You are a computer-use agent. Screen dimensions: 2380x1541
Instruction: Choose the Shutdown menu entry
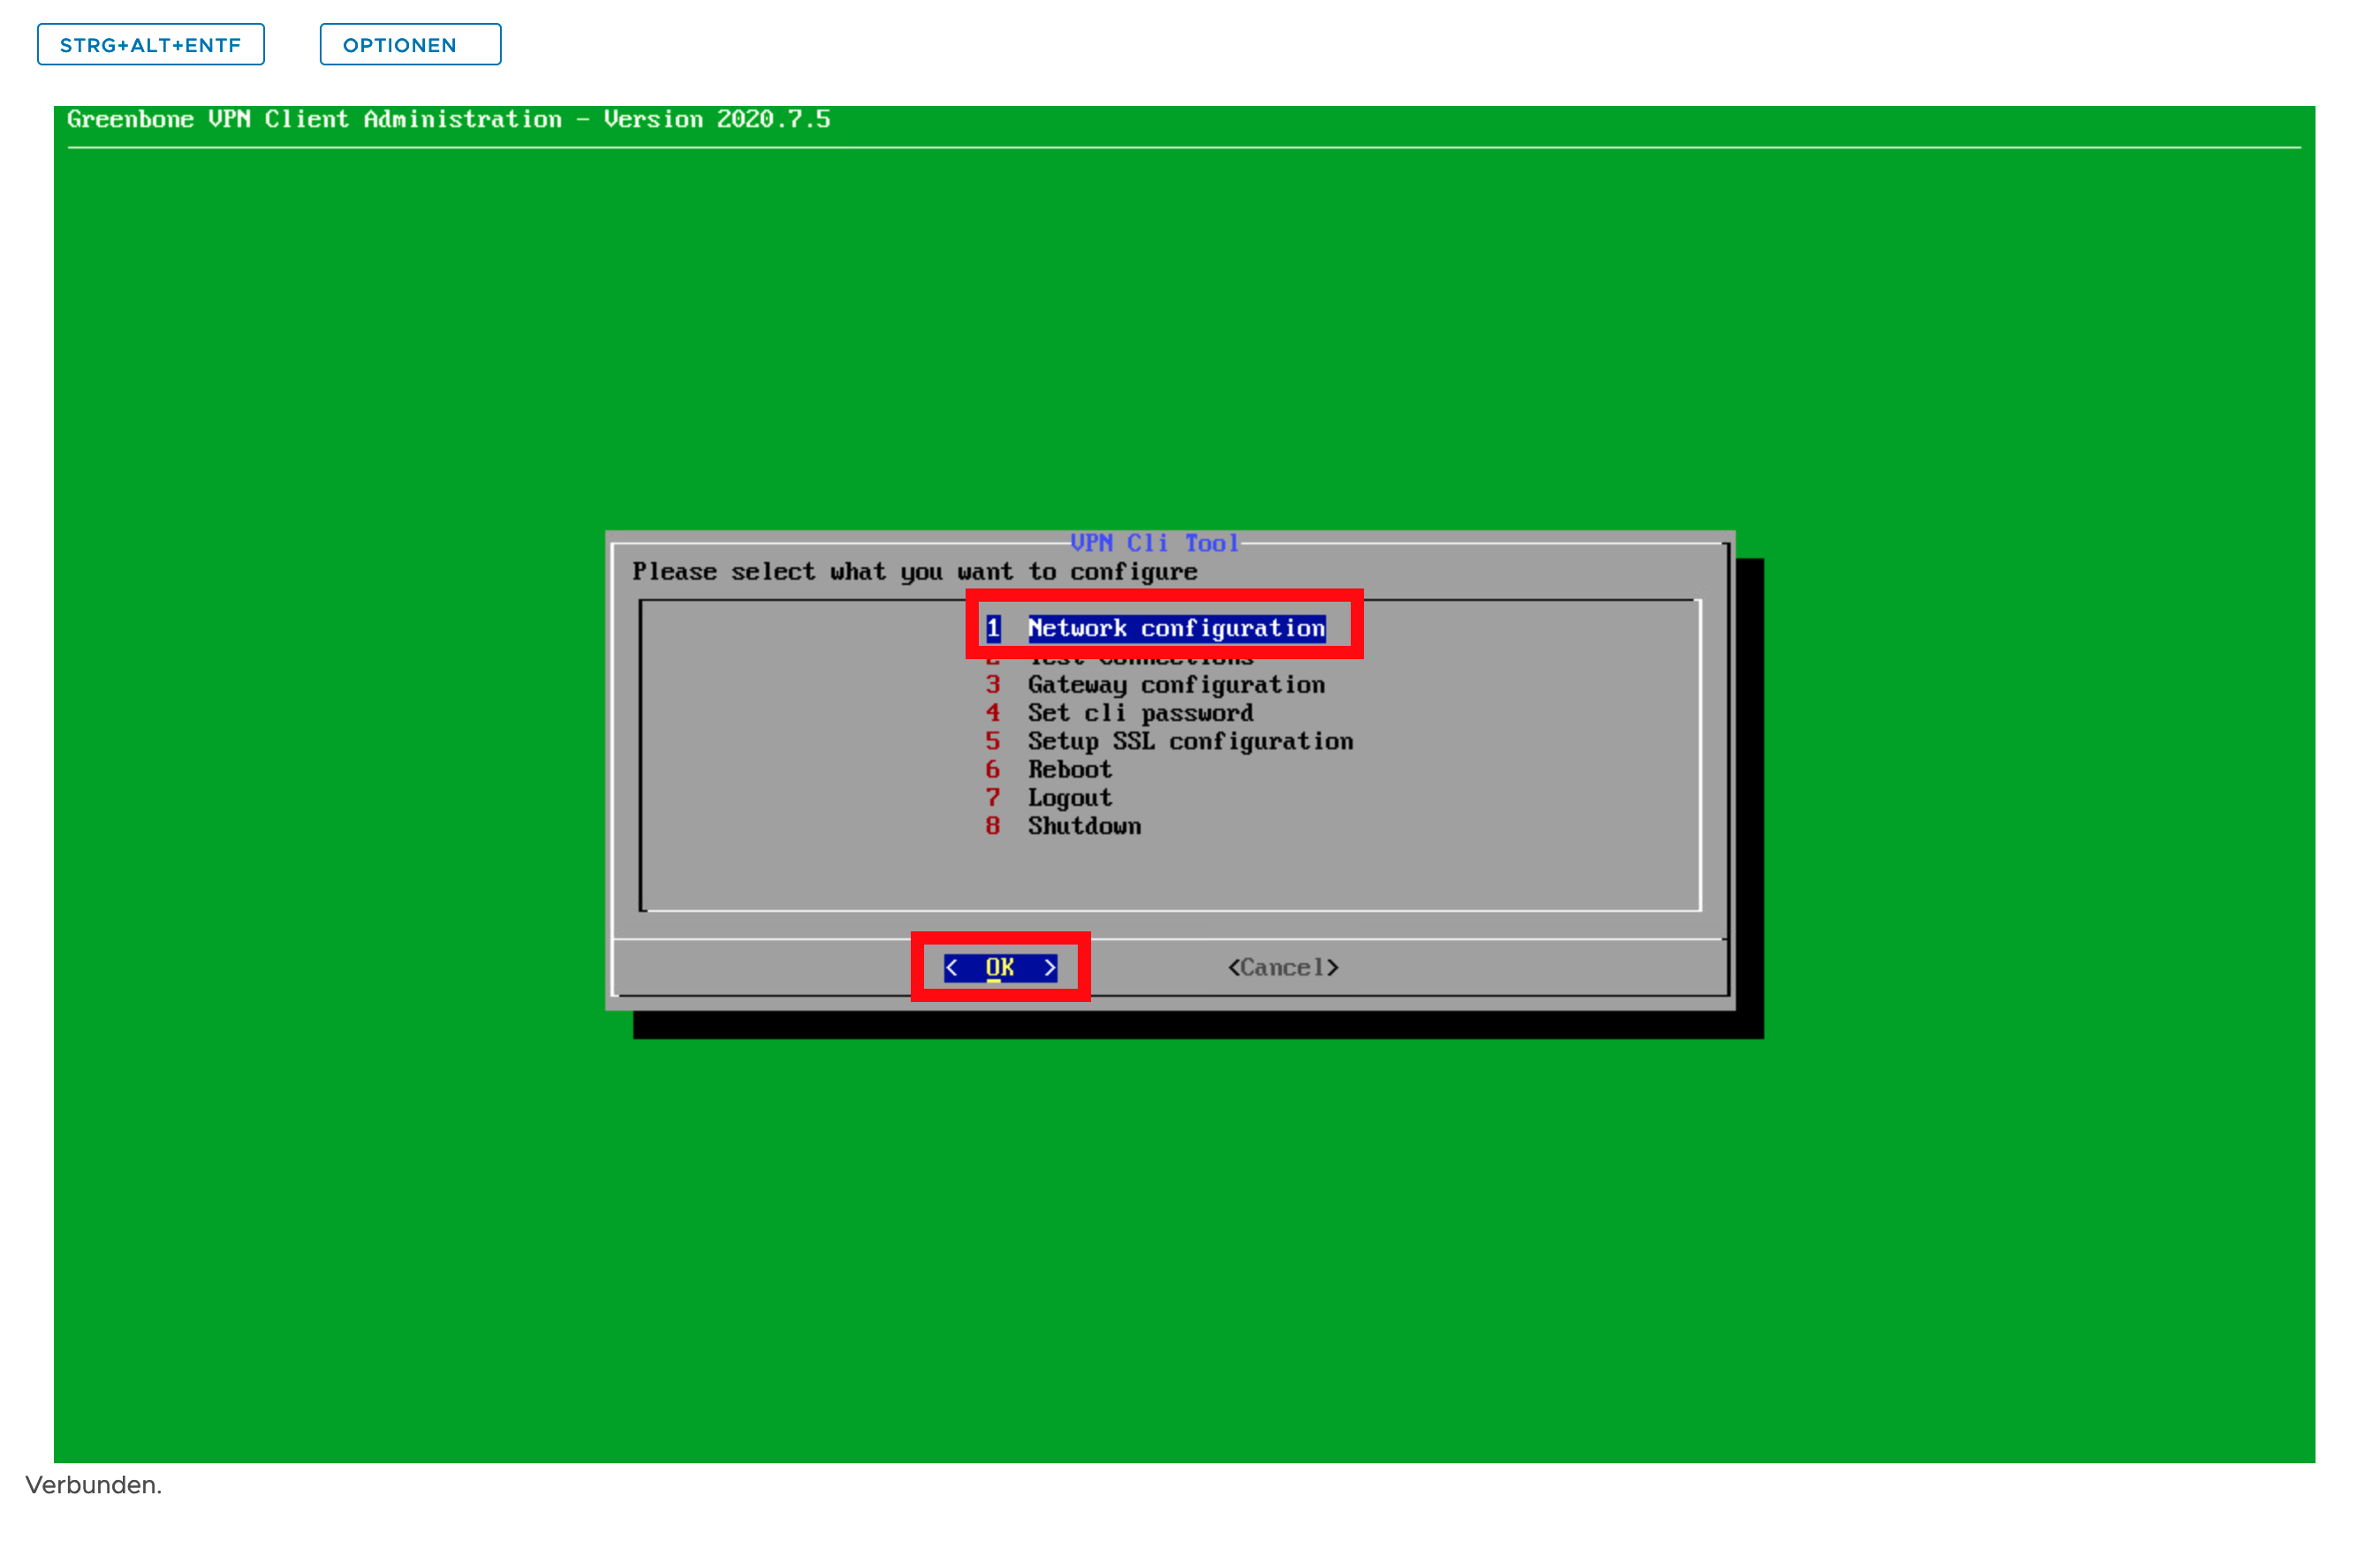pyautogui.click(x=1063, y=827)
